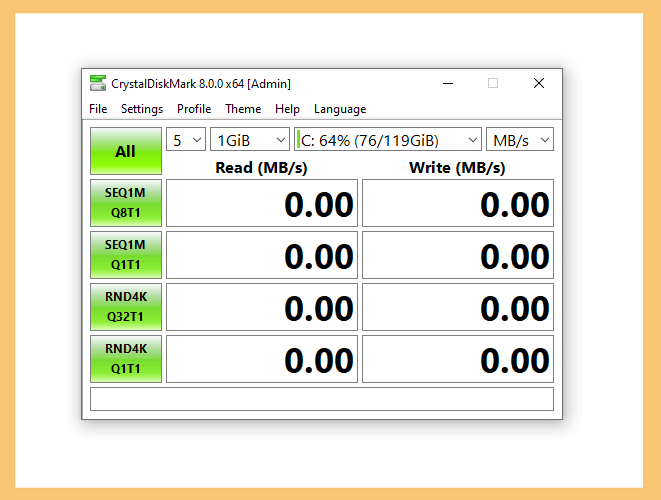
Task: Click the RND4K Q32T1 write result value
Action: [x=458, y=307]
